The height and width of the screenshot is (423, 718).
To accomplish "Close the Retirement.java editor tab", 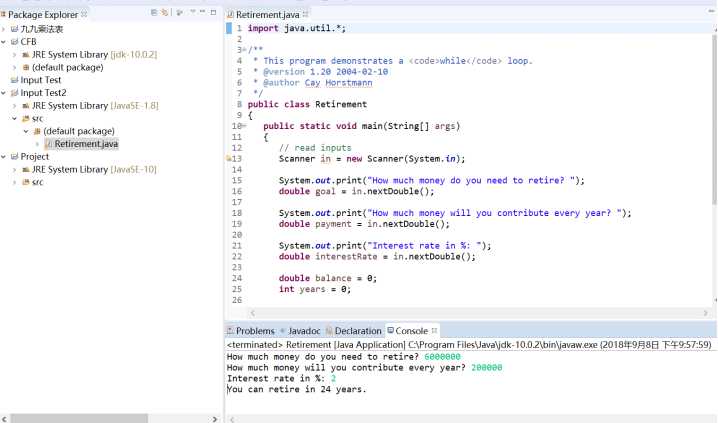I will (305, 14).
